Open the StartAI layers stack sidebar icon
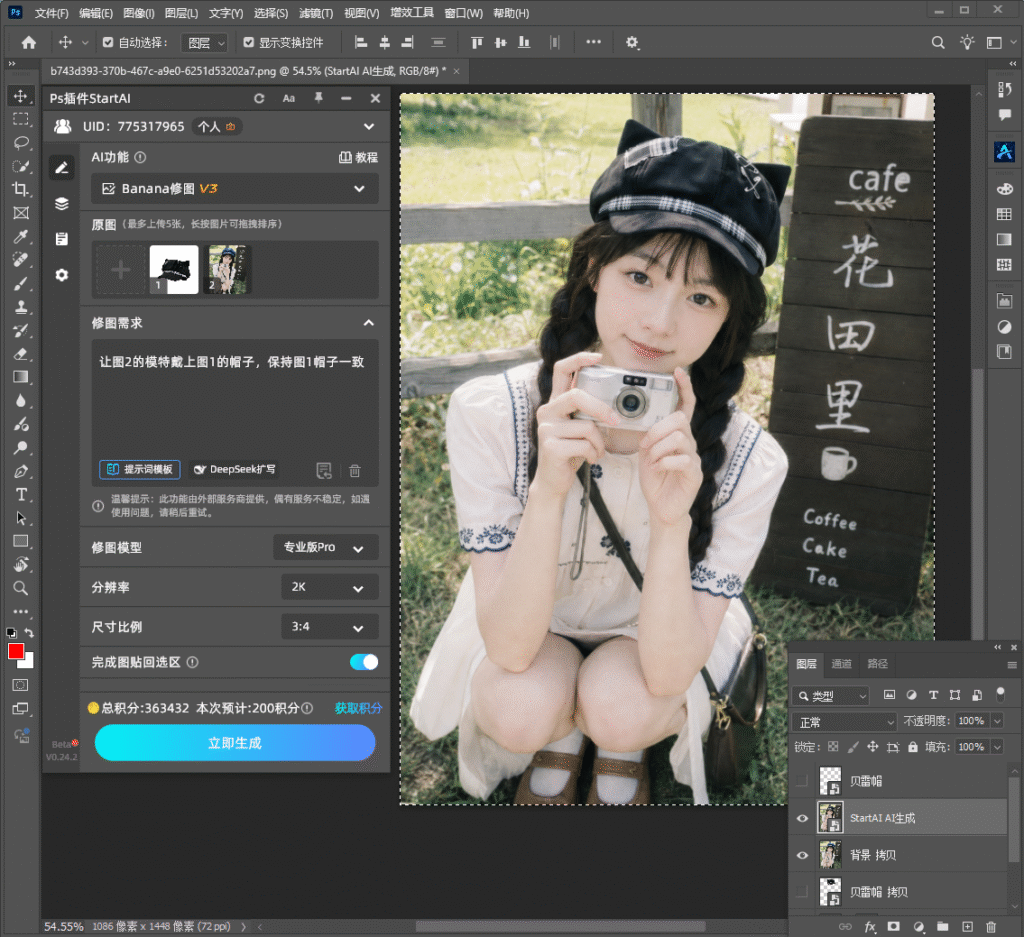The height and width of the screenshot is (937, 1024). [61, 204]
